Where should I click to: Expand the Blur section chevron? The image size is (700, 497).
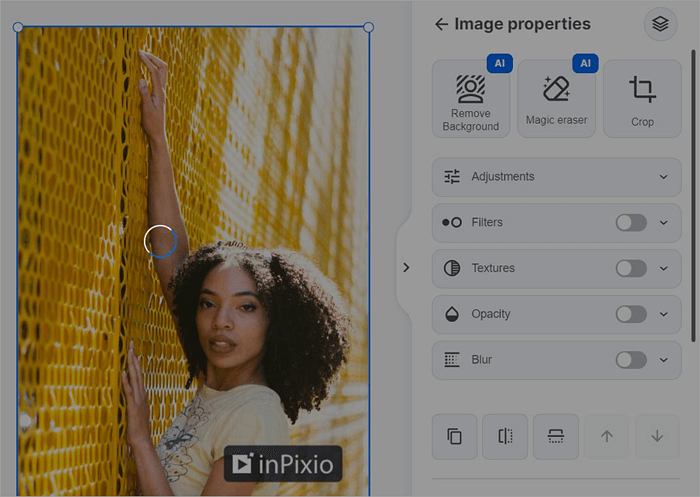tap(664, 360)
